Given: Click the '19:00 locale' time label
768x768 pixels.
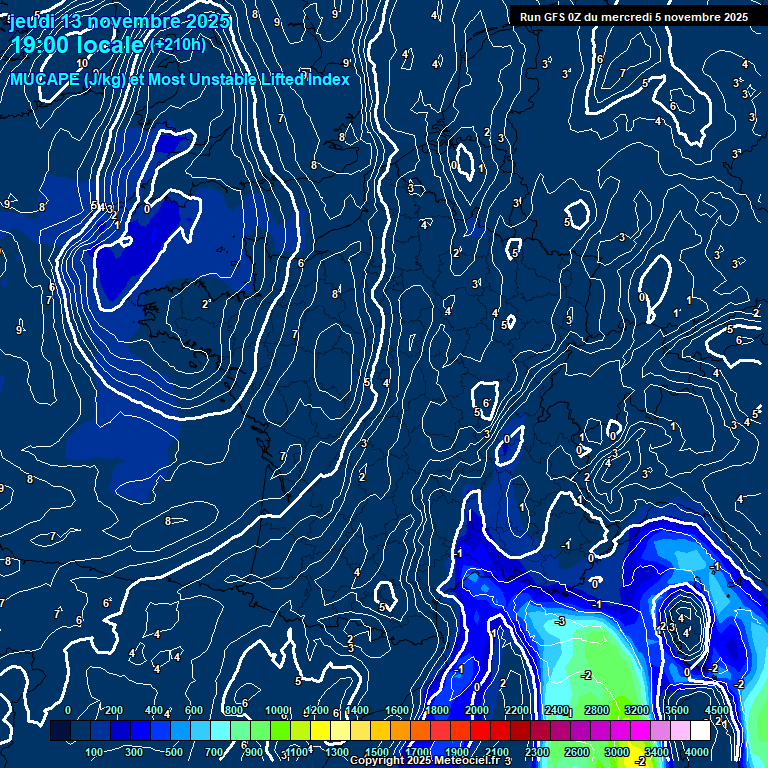Looking at the screenshot, I should (x=77, y=45).
